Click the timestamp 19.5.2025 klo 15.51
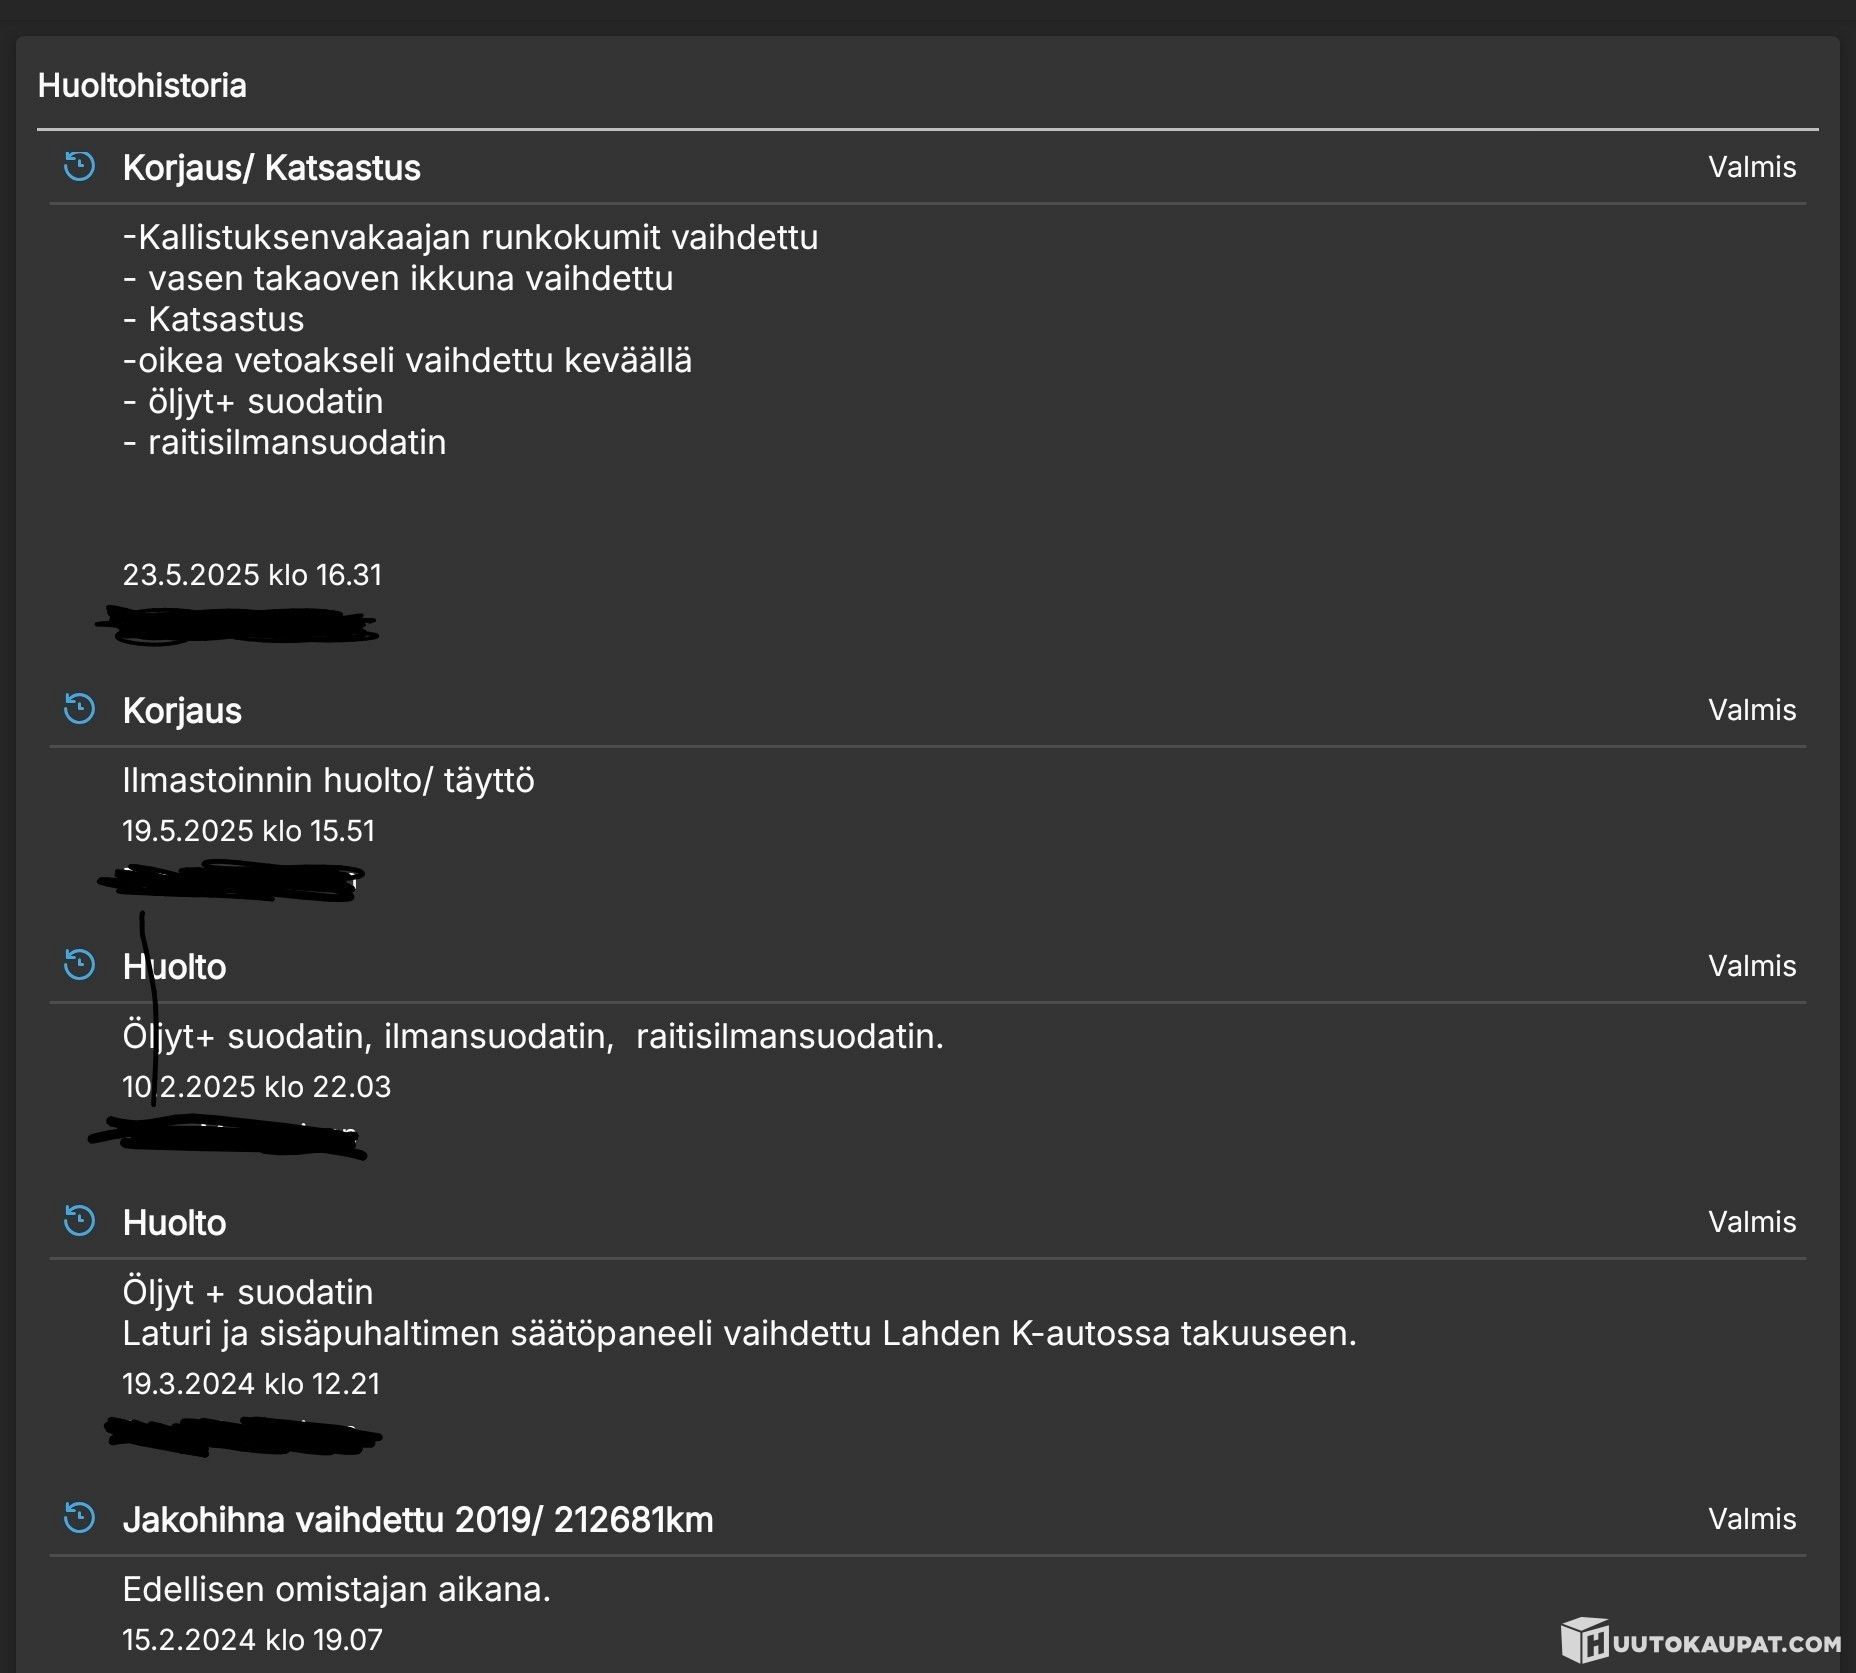The width and height of the screenshot is (1856, 1673). tap(248, 831)
